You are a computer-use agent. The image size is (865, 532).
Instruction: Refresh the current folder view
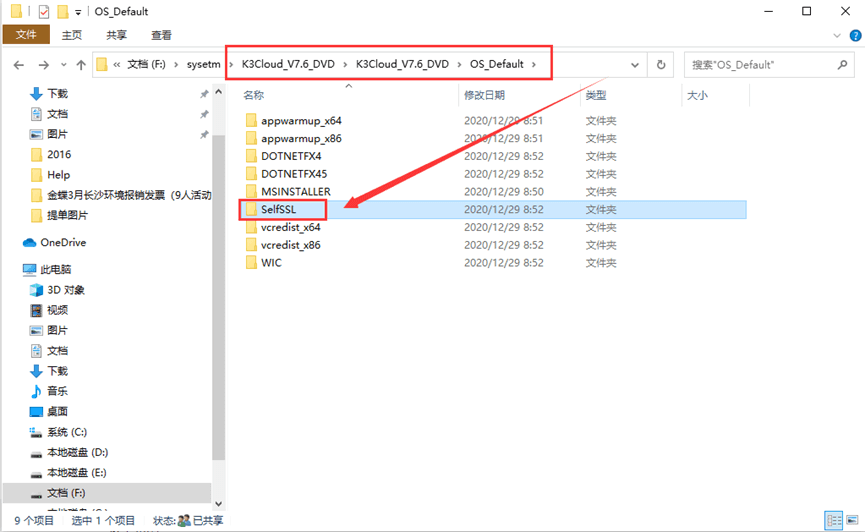point(661,65)
